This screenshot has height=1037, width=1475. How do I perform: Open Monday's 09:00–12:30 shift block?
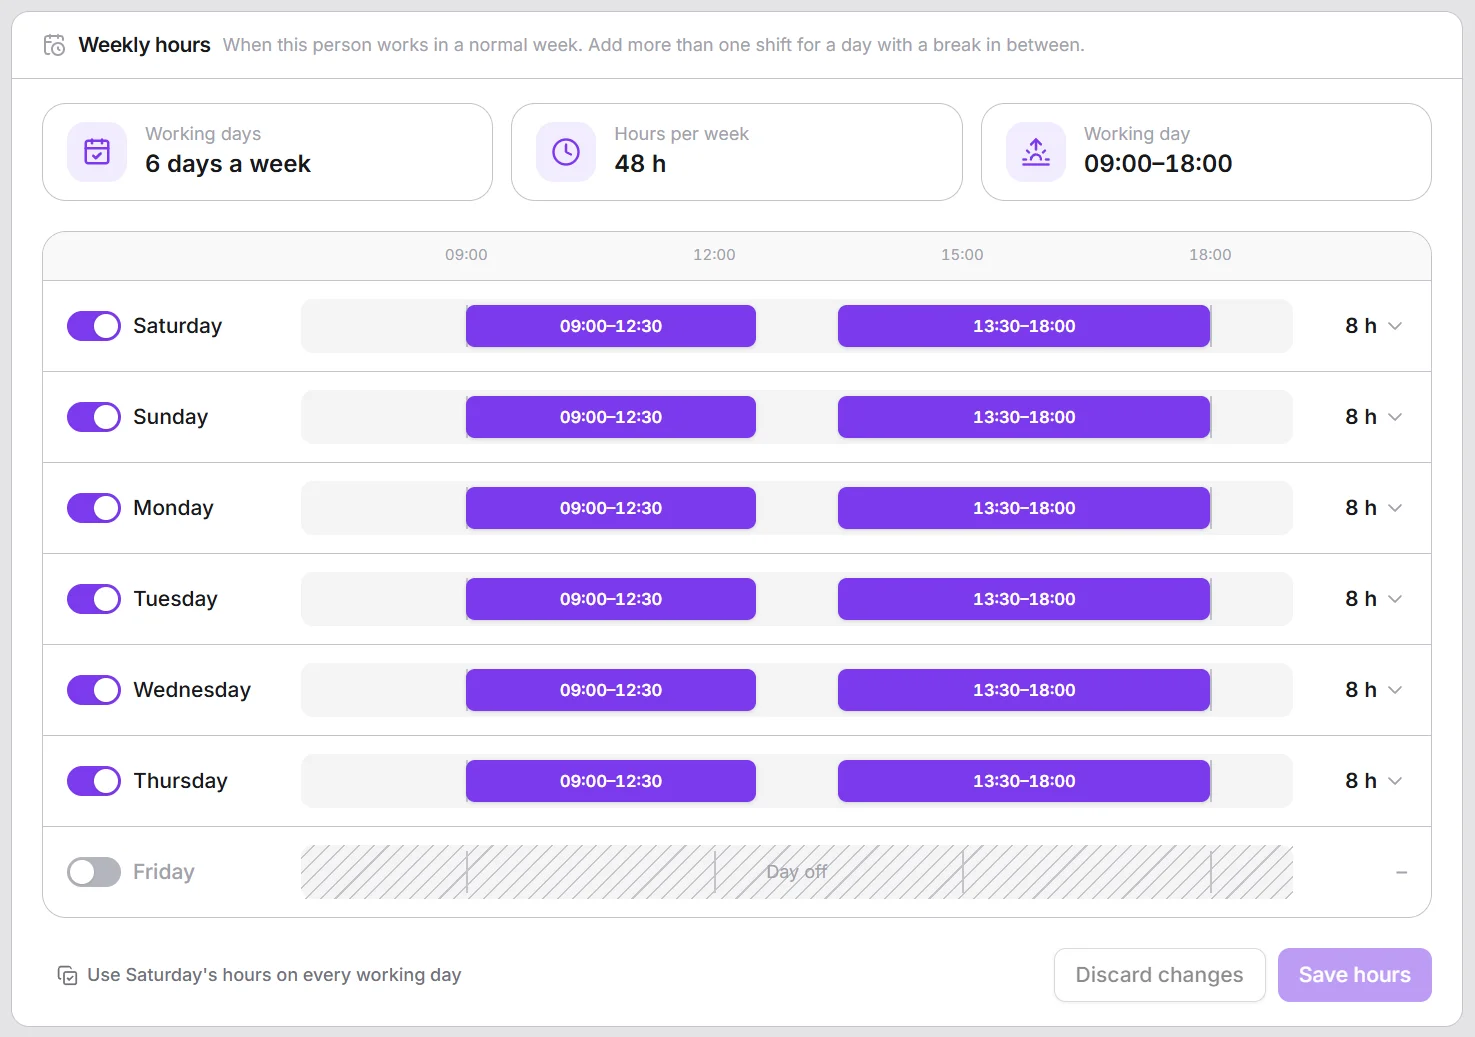pos(611,508)
